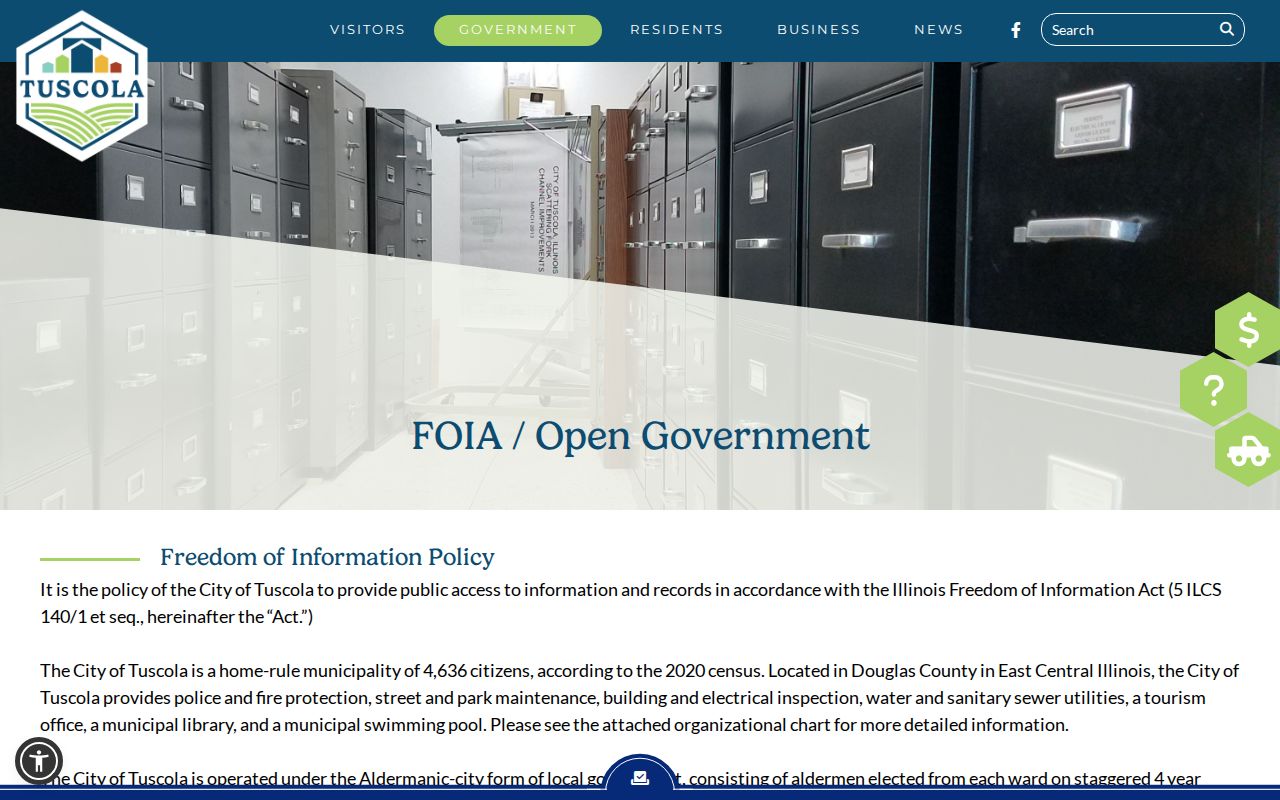Select the Government menu item
The height and width of the screenshot is (800, 1280).
tap(518, 30)
